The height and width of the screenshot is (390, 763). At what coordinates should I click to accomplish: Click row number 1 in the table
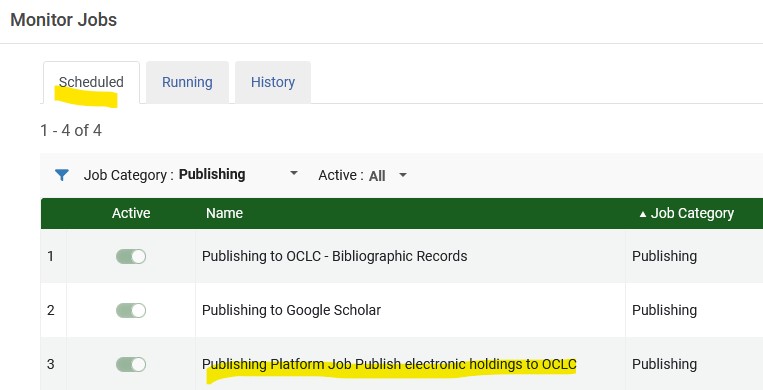(51, 256)
